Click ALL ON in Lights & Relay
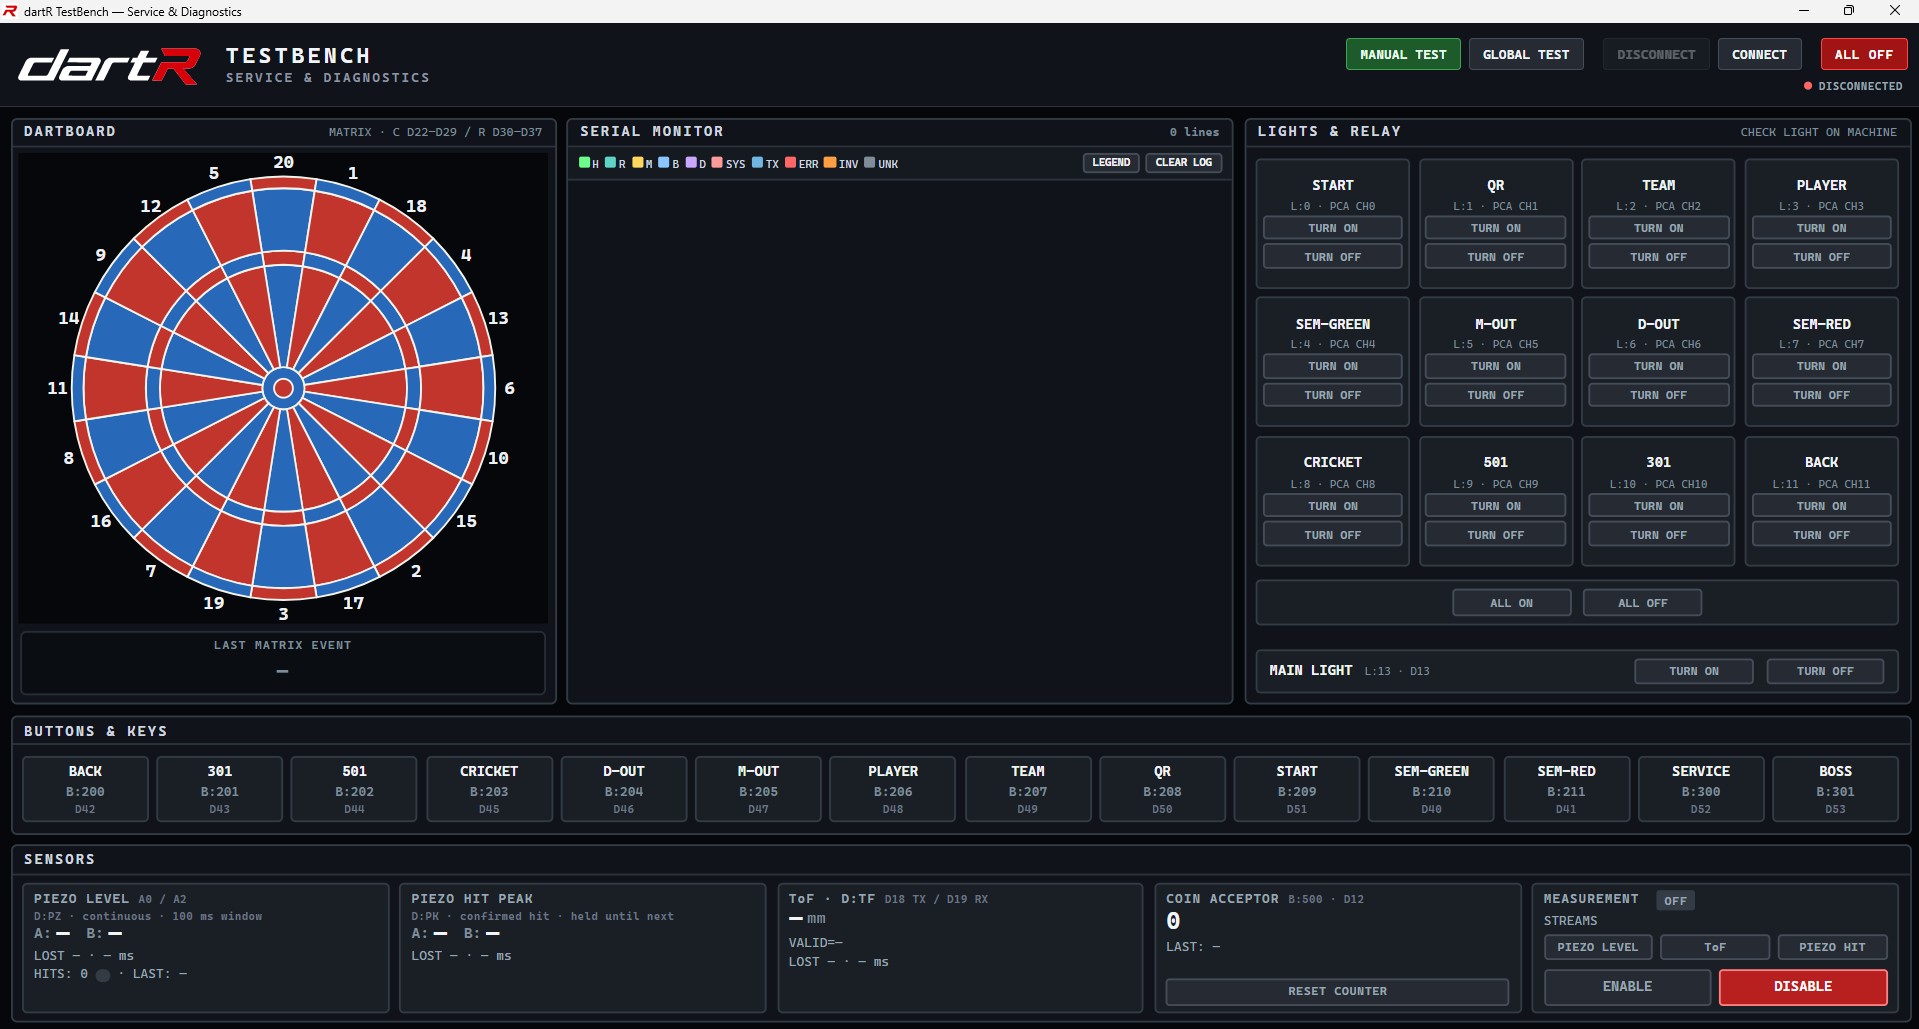The image size is (1919, 1029). [1512, 603]
